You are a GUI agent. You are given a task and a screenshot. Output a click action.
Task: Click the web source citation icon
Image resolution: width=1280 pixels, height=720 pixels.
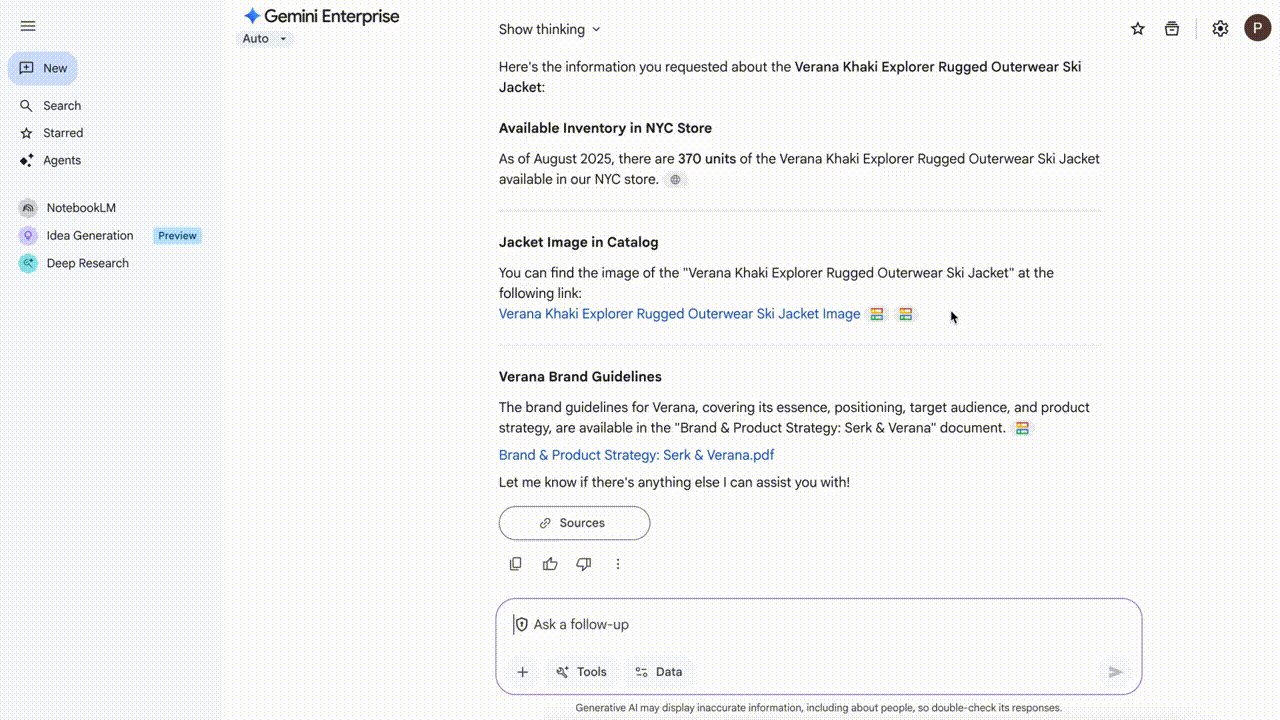point(676,180)
